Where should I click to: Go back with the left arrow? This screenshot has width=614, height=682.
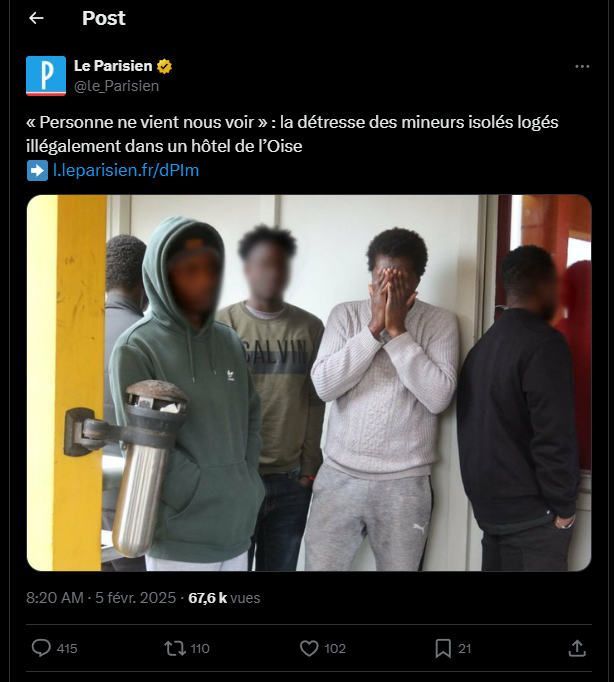(x=36, y=18)
